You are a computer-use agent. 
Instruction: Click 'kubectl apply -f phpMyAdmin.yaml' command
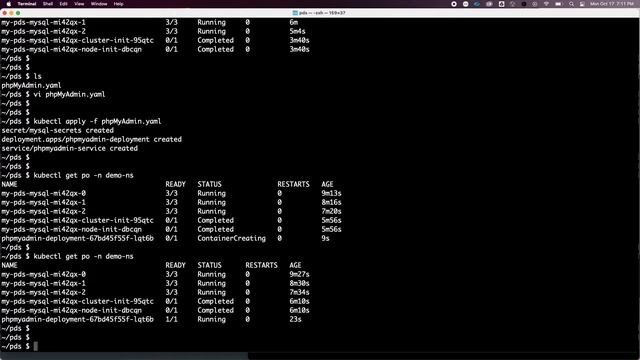point(97,121)
